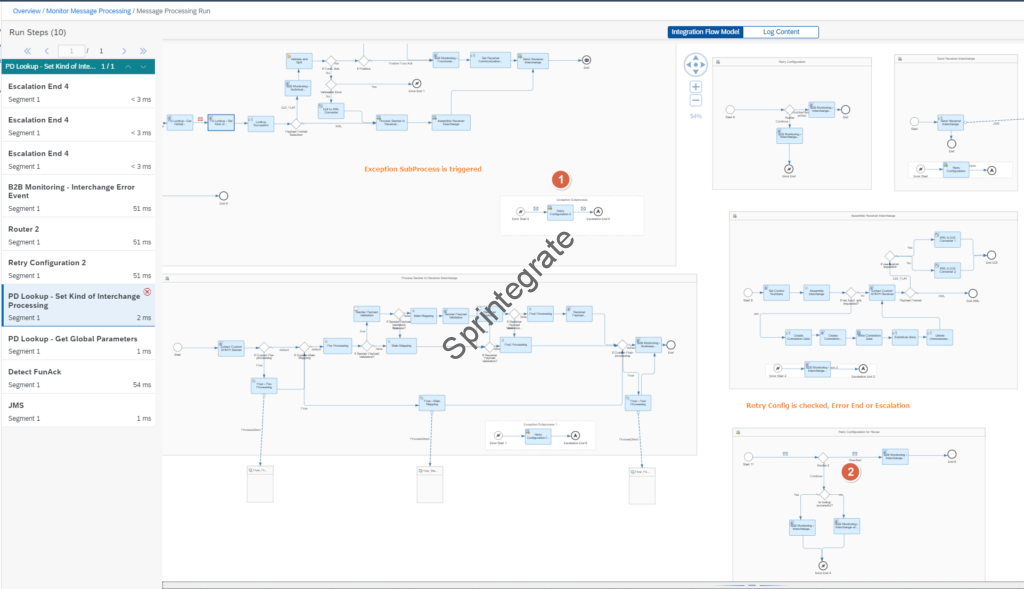
Task: Go to the first run steps page
Action: 27,50
